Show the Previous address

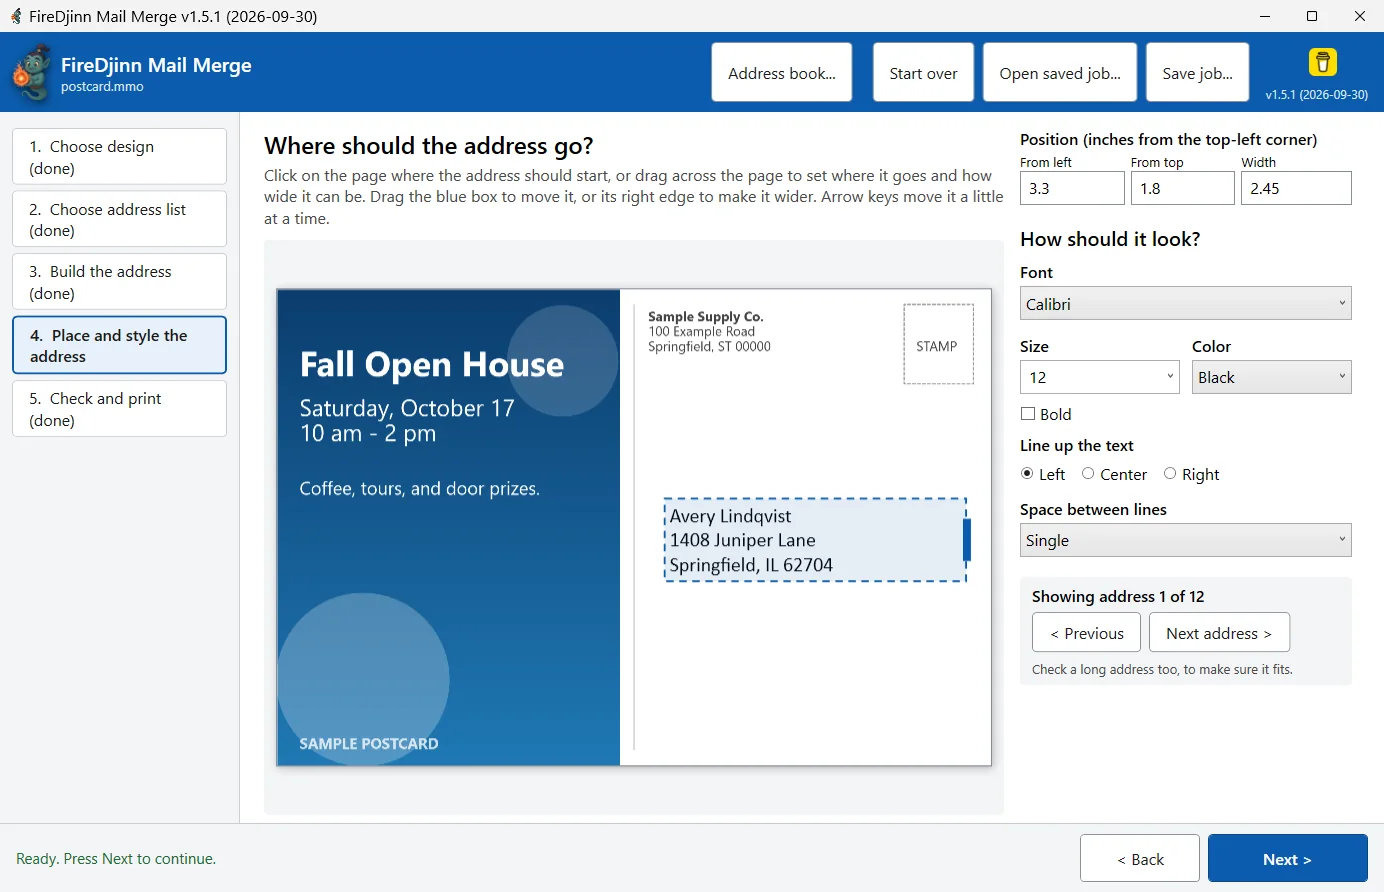click(1087, 633)
